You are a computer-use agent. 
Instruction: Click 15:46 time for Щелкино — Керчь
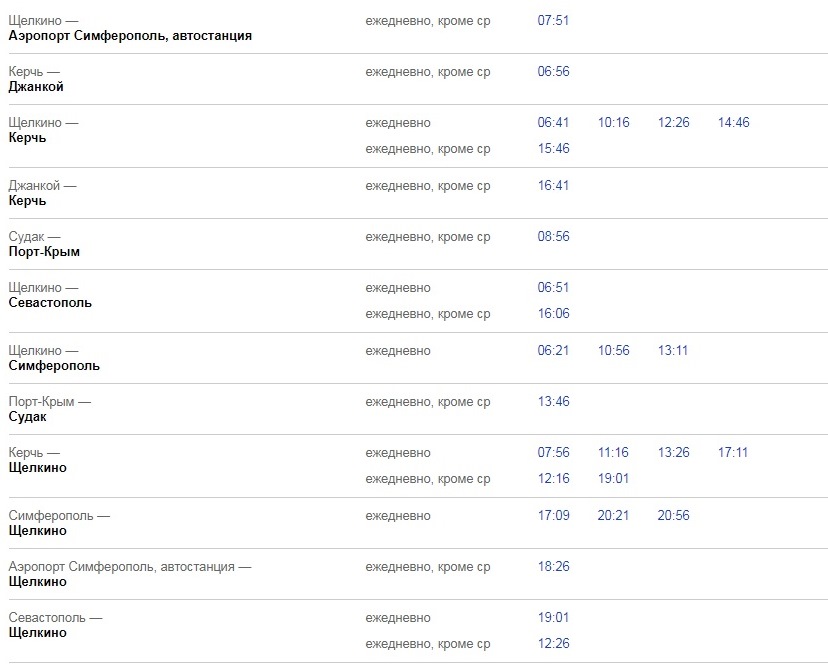coord(553,149)
